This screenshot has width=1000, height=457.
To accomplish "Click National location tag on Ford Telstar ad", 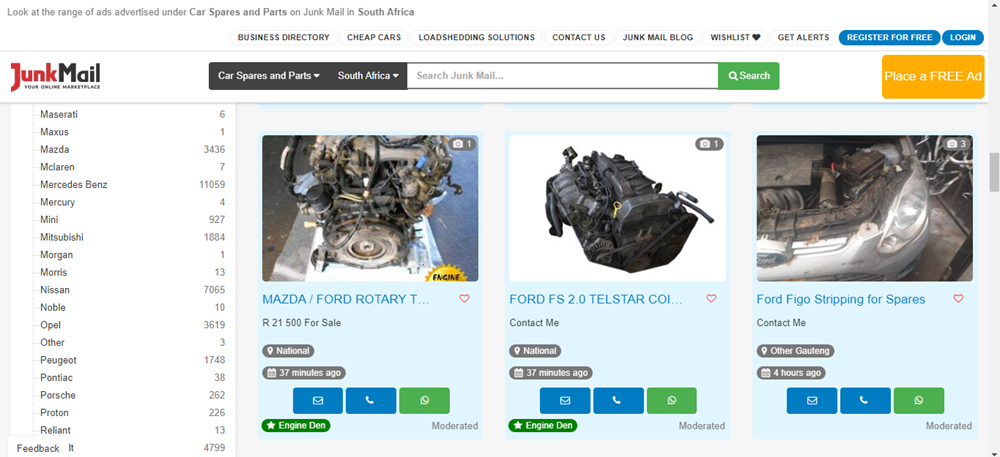I will [x=535, y=351].
